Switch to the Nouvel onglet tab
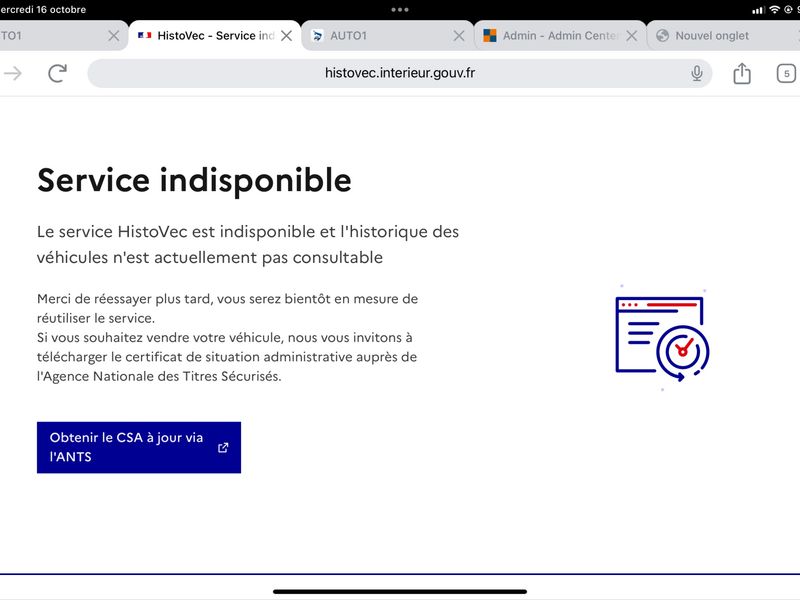Screen dimensions: 800x600 point(723,36)
